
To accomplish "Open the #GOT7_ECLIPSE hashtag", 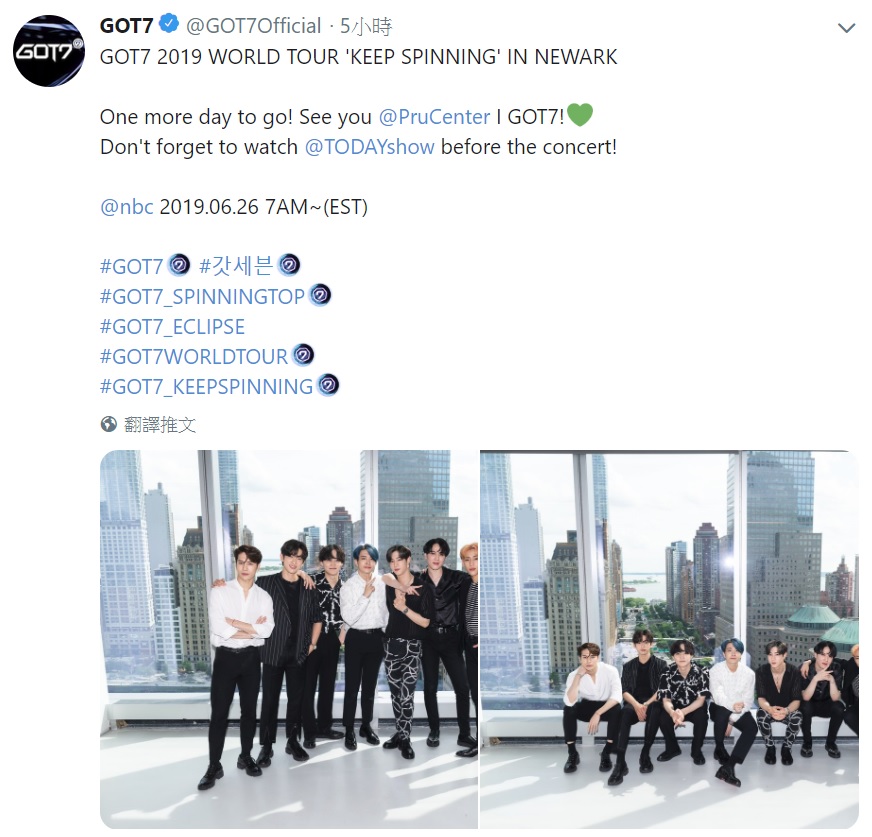I will coord(172,326).
